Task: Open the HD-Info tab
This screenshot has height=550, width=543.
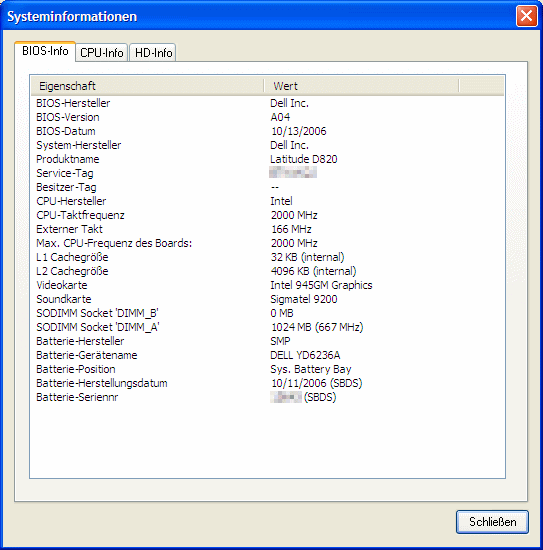Action: tap(153, 53)
